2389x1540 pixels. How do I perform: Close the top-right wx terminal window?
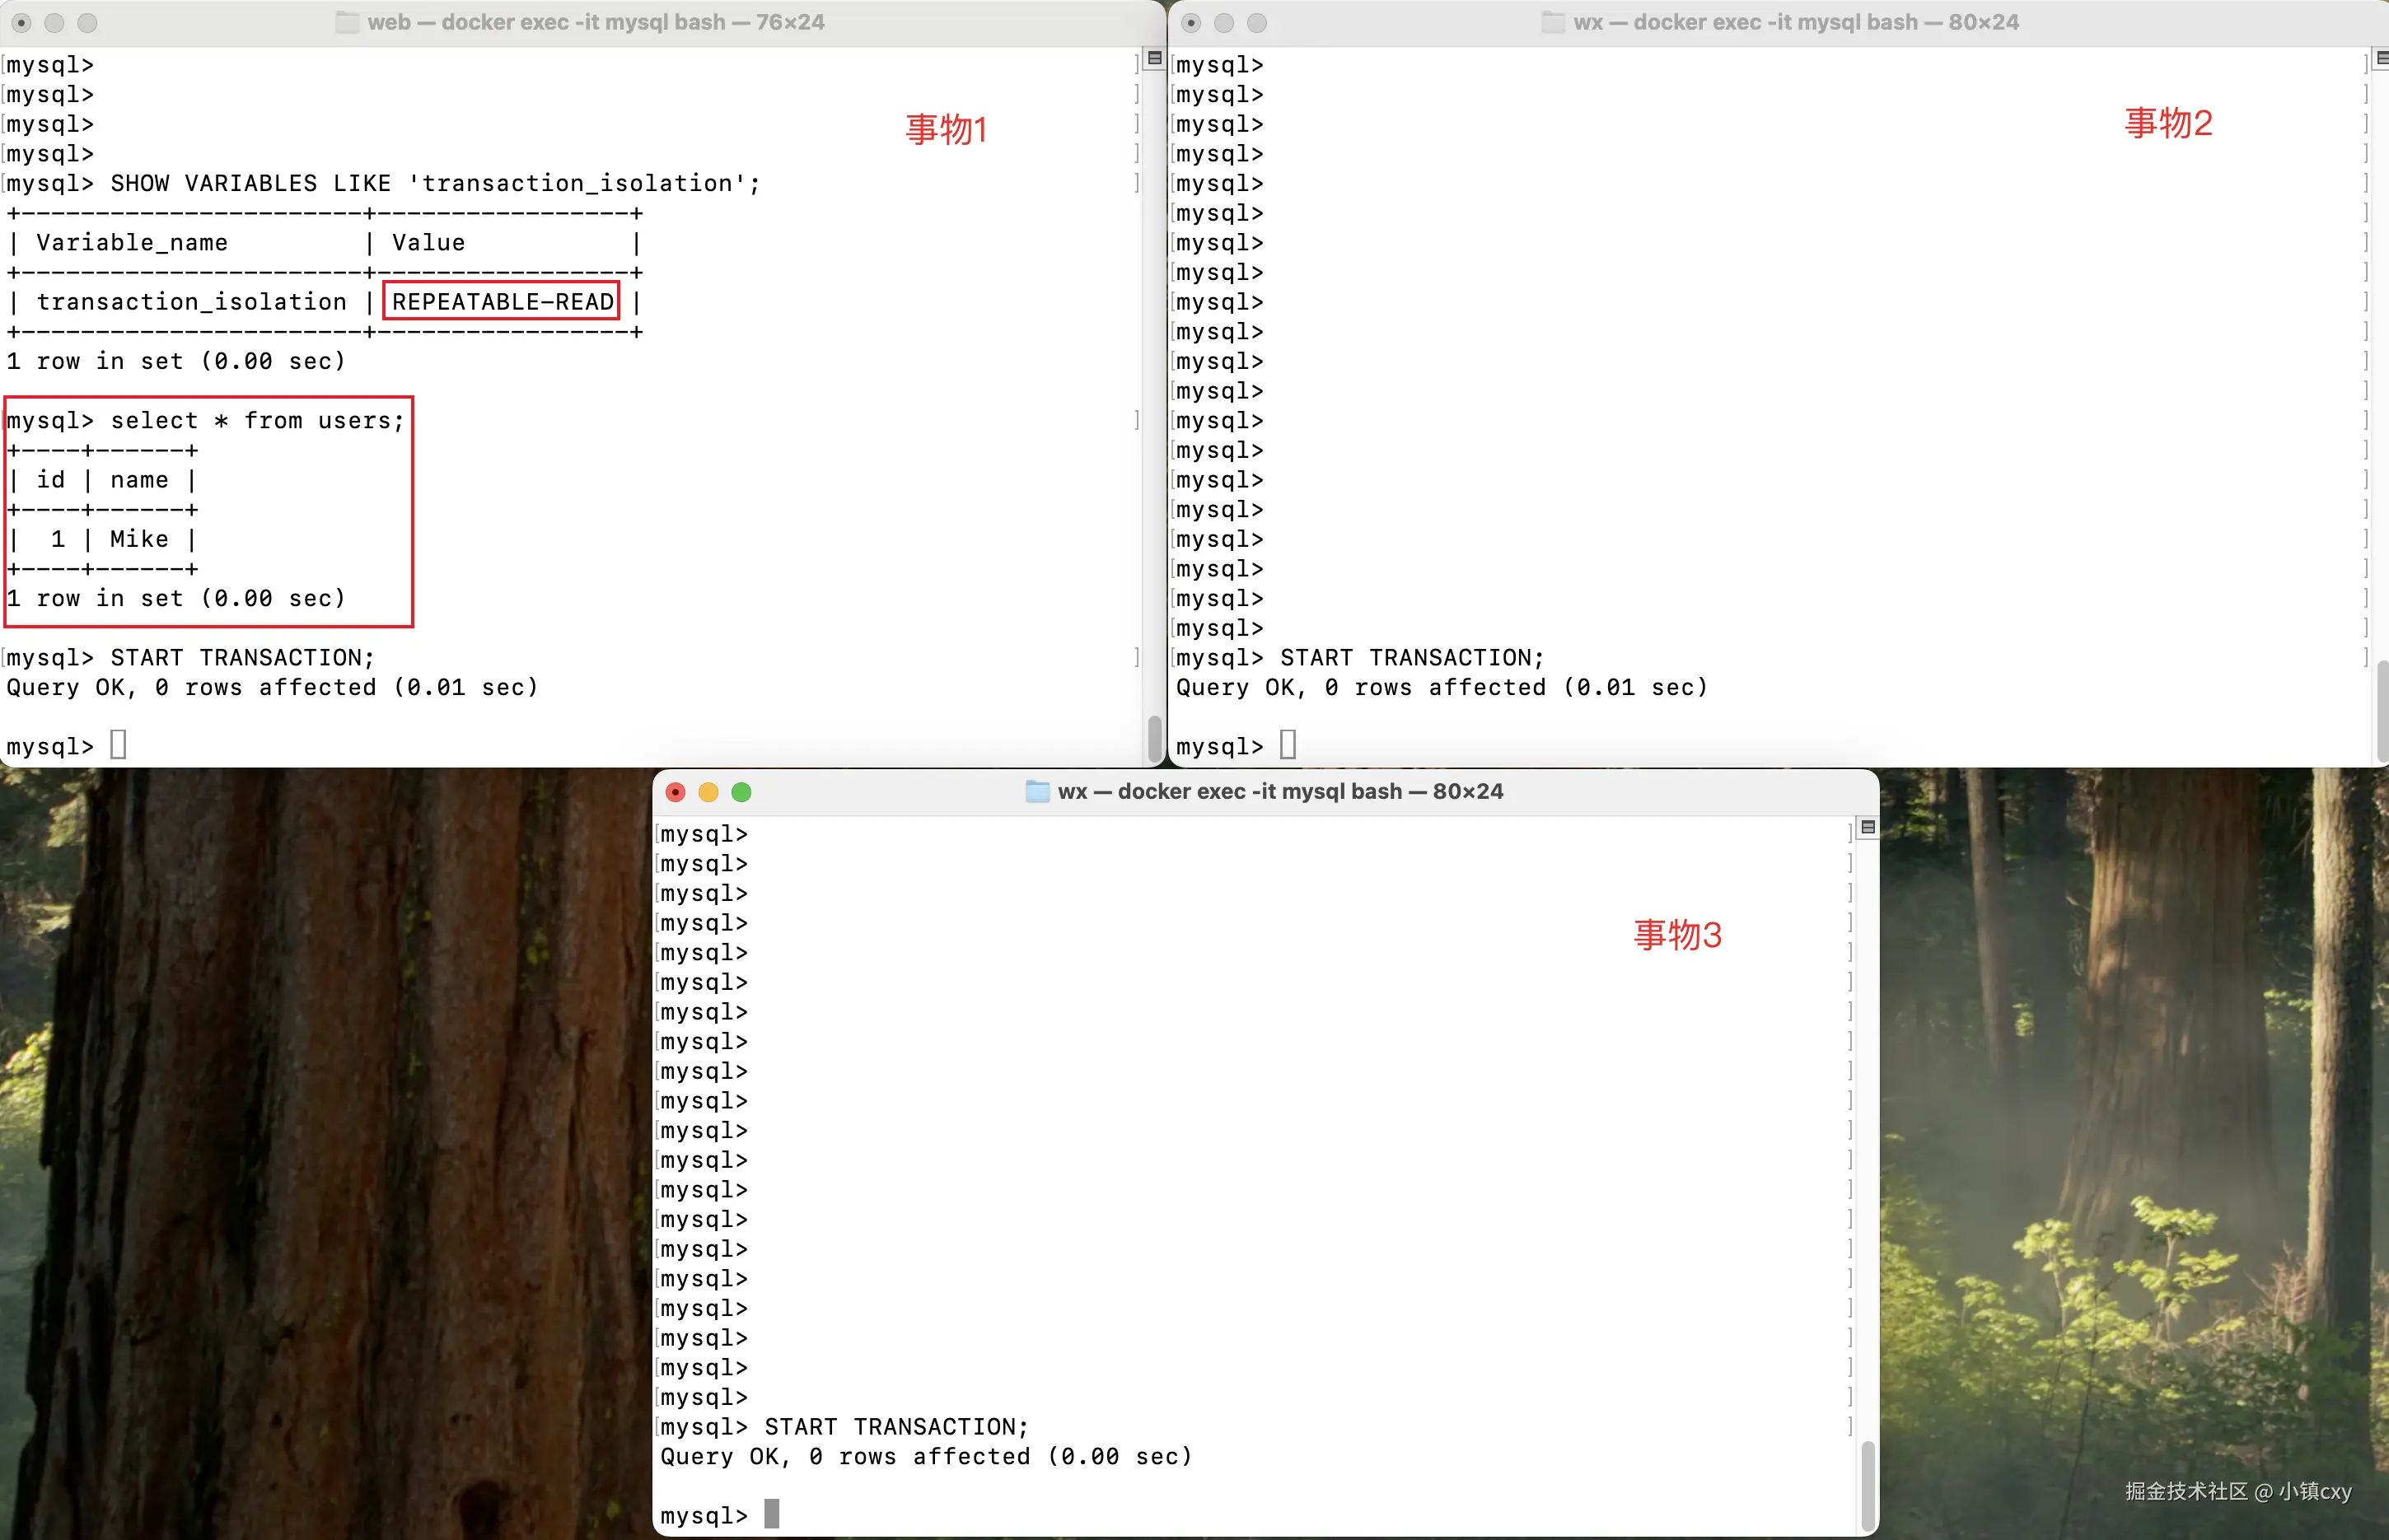pyautogui.click(x=1191, y=22)
